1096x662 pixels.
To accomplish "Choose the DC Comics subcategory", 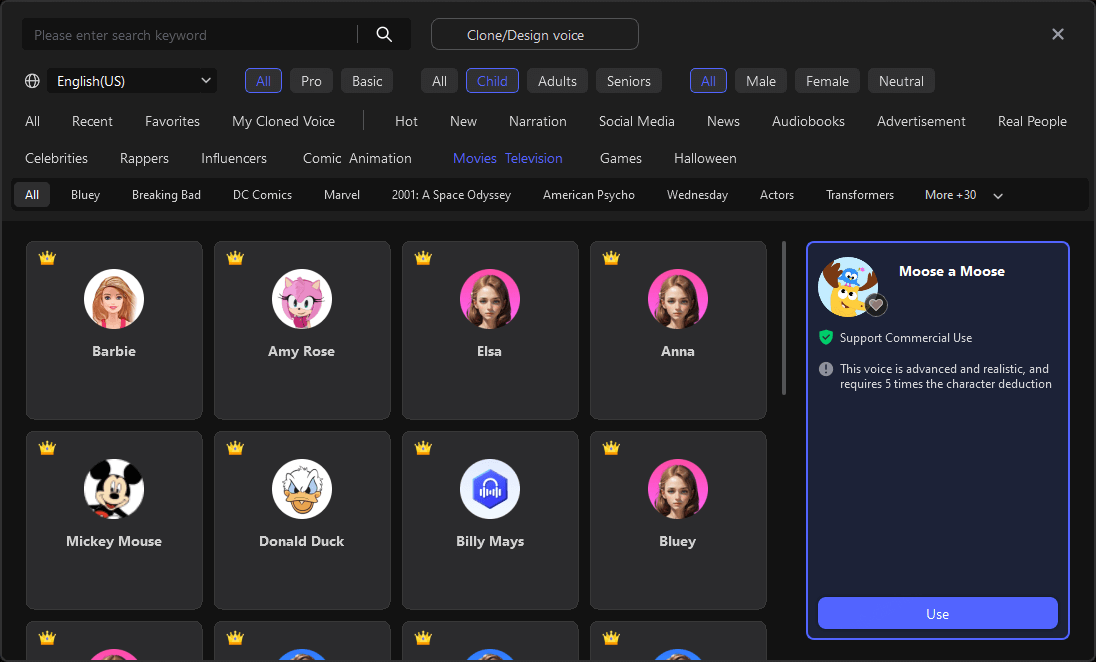I will (262, 195).
